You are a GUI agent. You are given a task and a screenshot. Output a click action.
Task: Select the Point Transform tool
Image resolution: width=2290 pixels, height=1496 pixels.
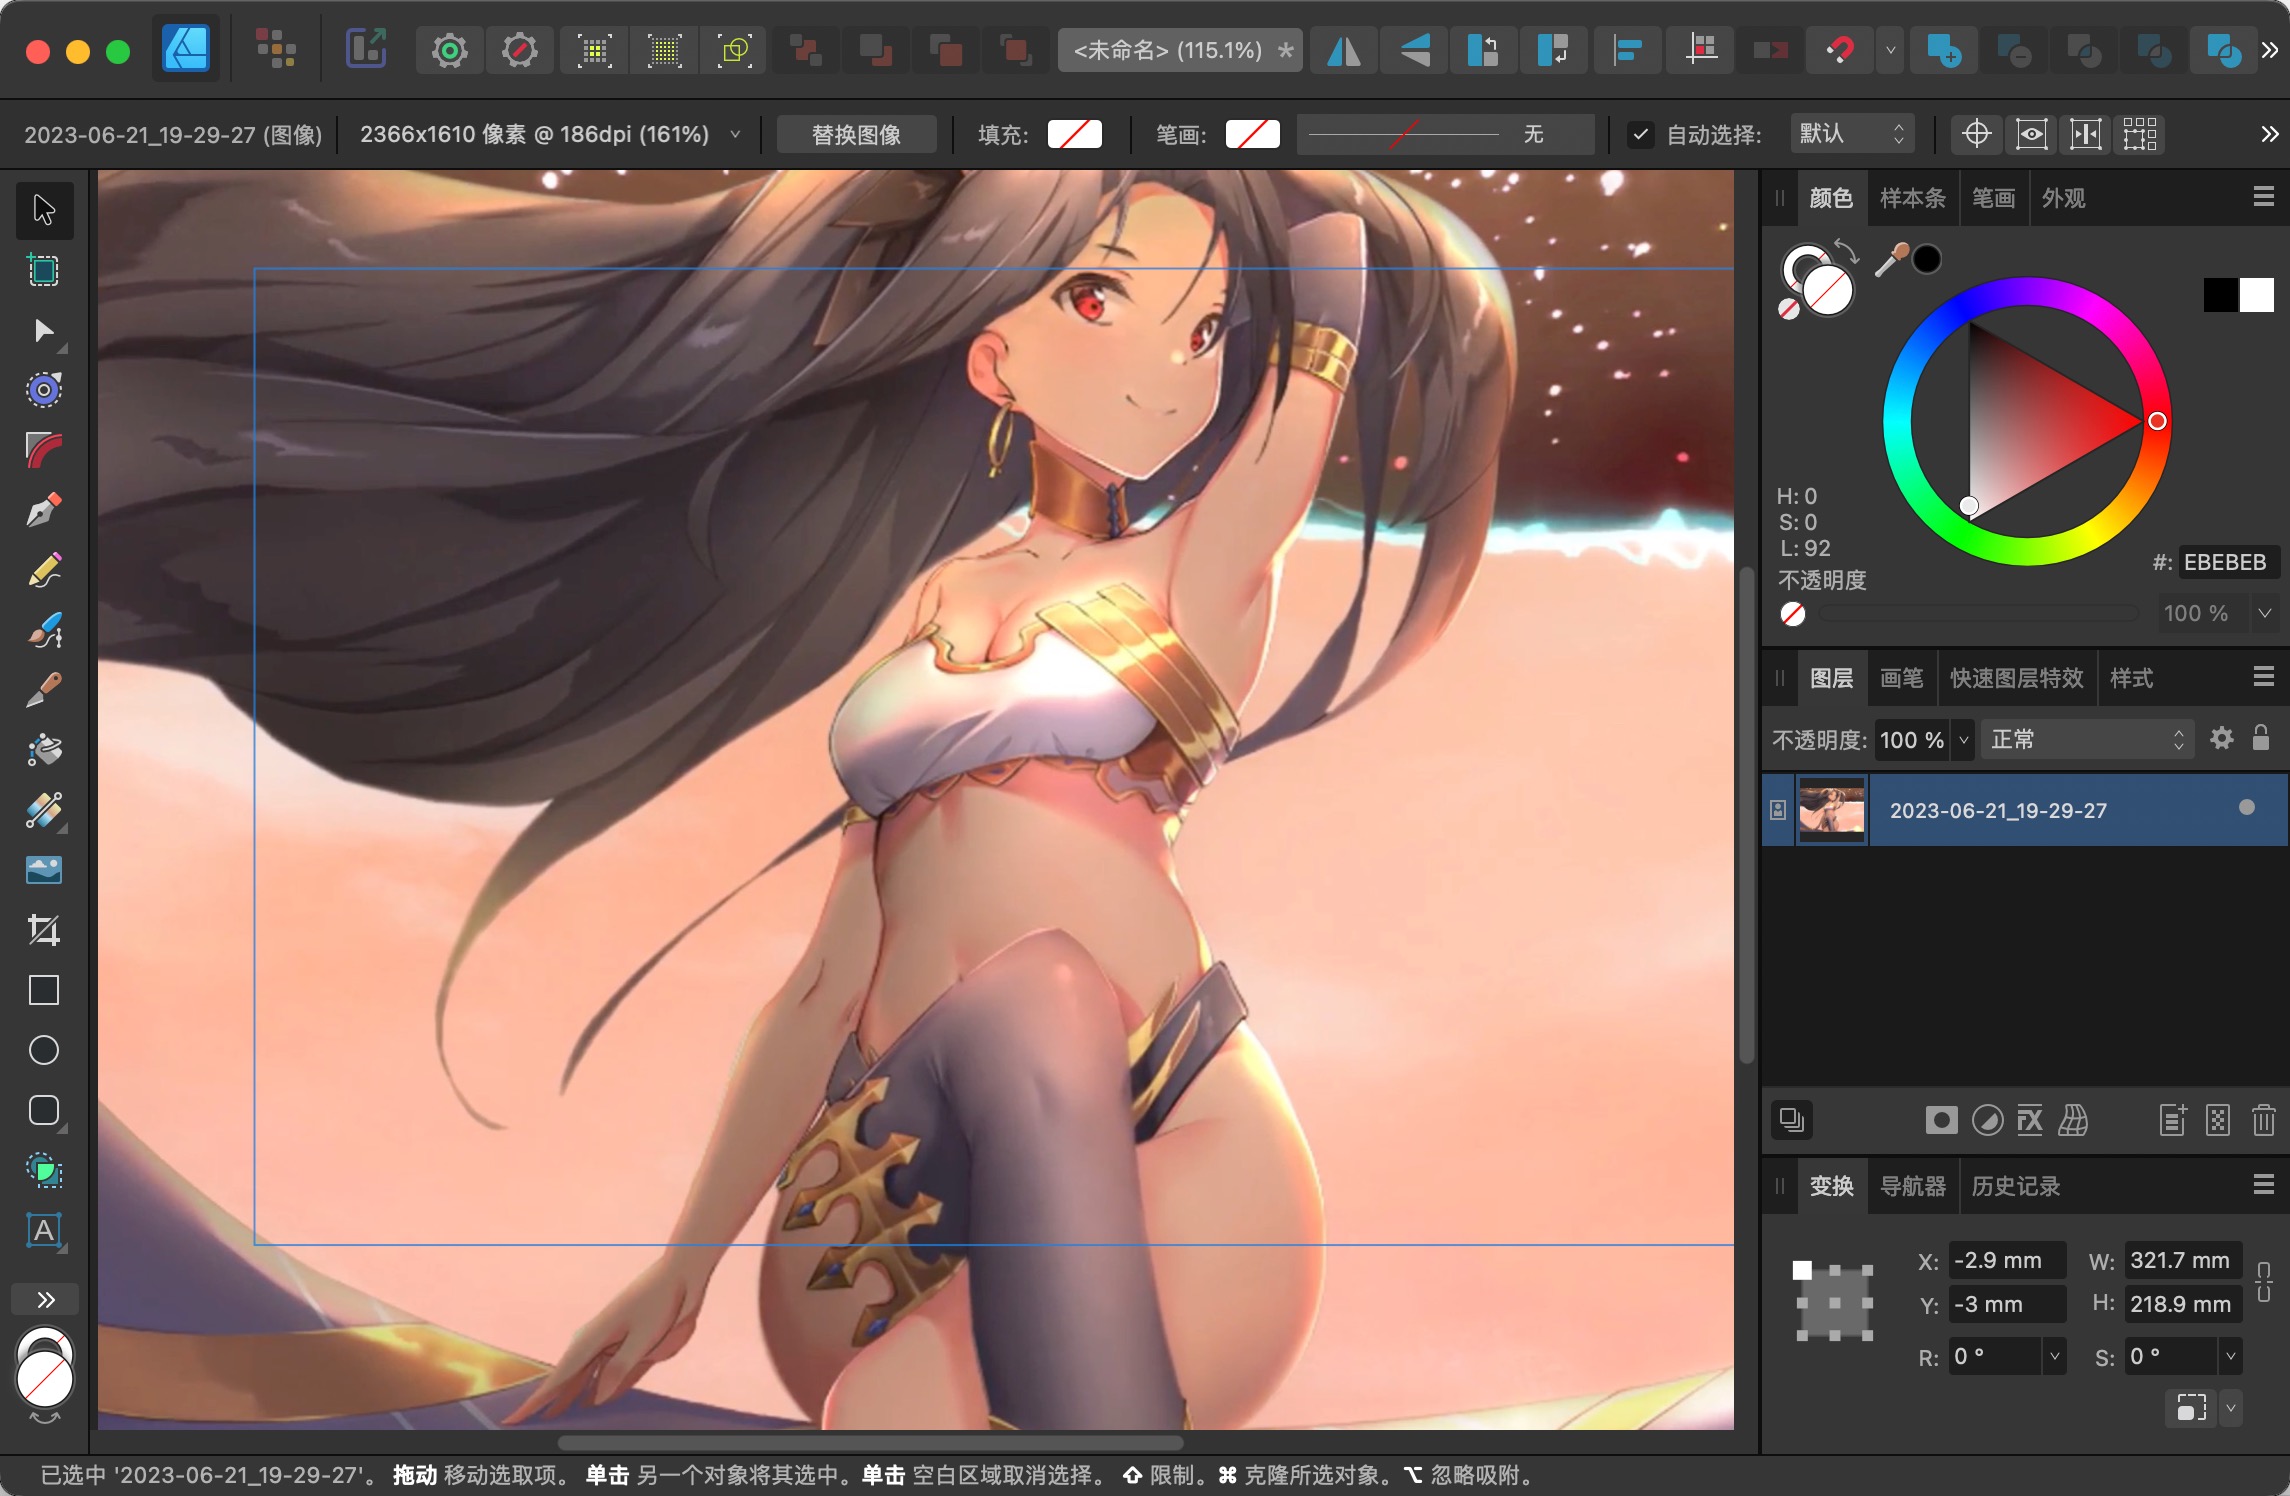[44, 390]
